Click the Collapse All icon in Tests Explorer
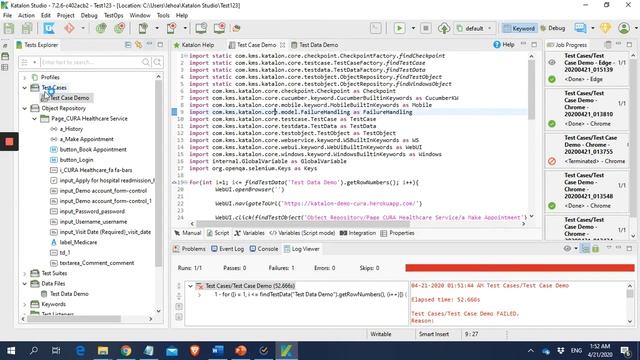 coord(128,44)
